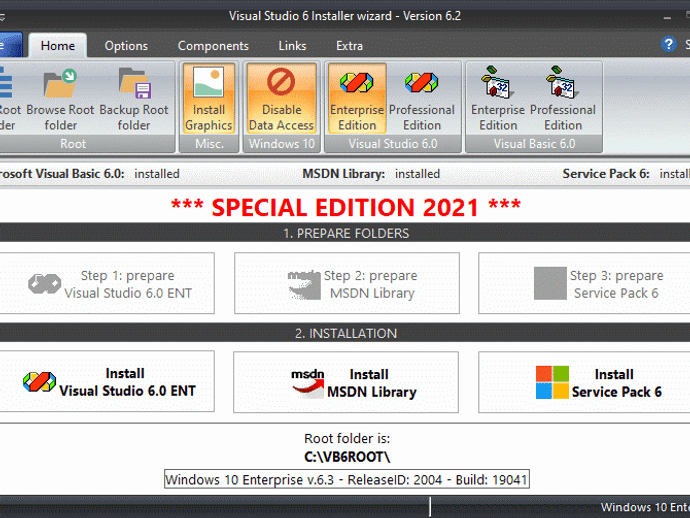Click the blue Help question mark icon
This screenshot has height=518, width=690.
coord(668,44)
